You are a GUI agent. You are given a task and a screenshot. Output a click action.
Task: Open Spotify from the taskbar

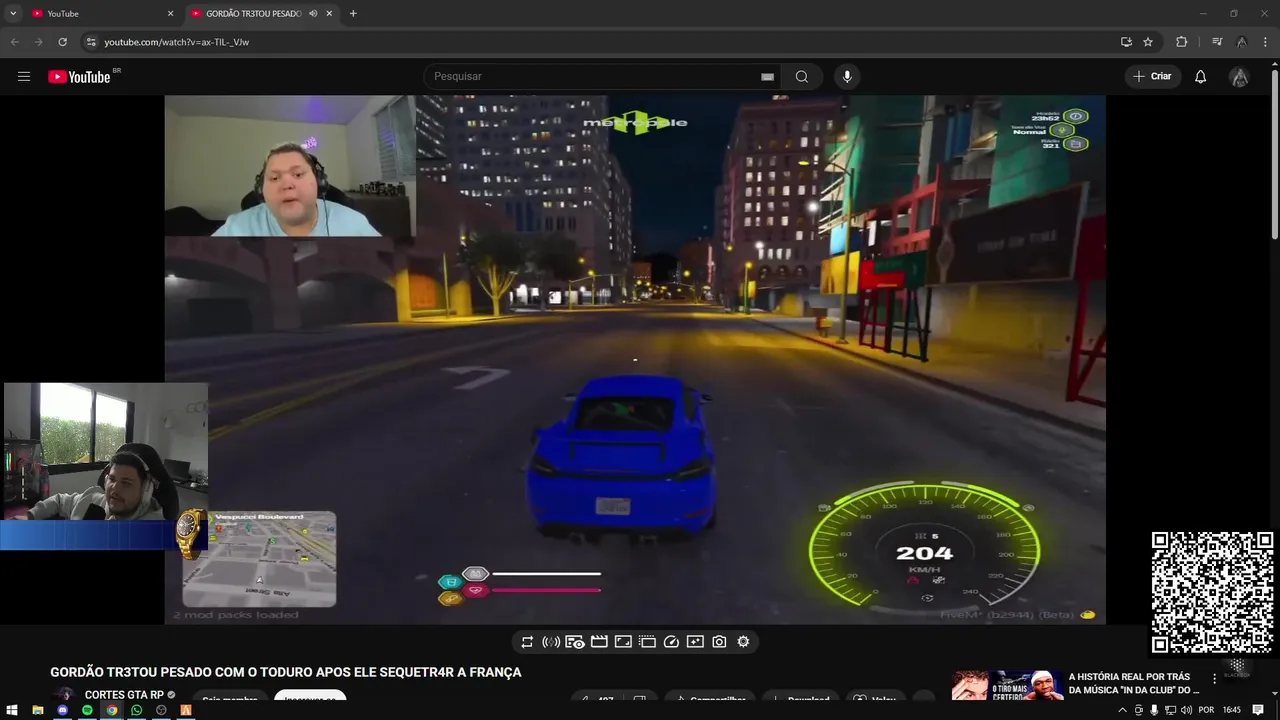click(x=87, y=710)
